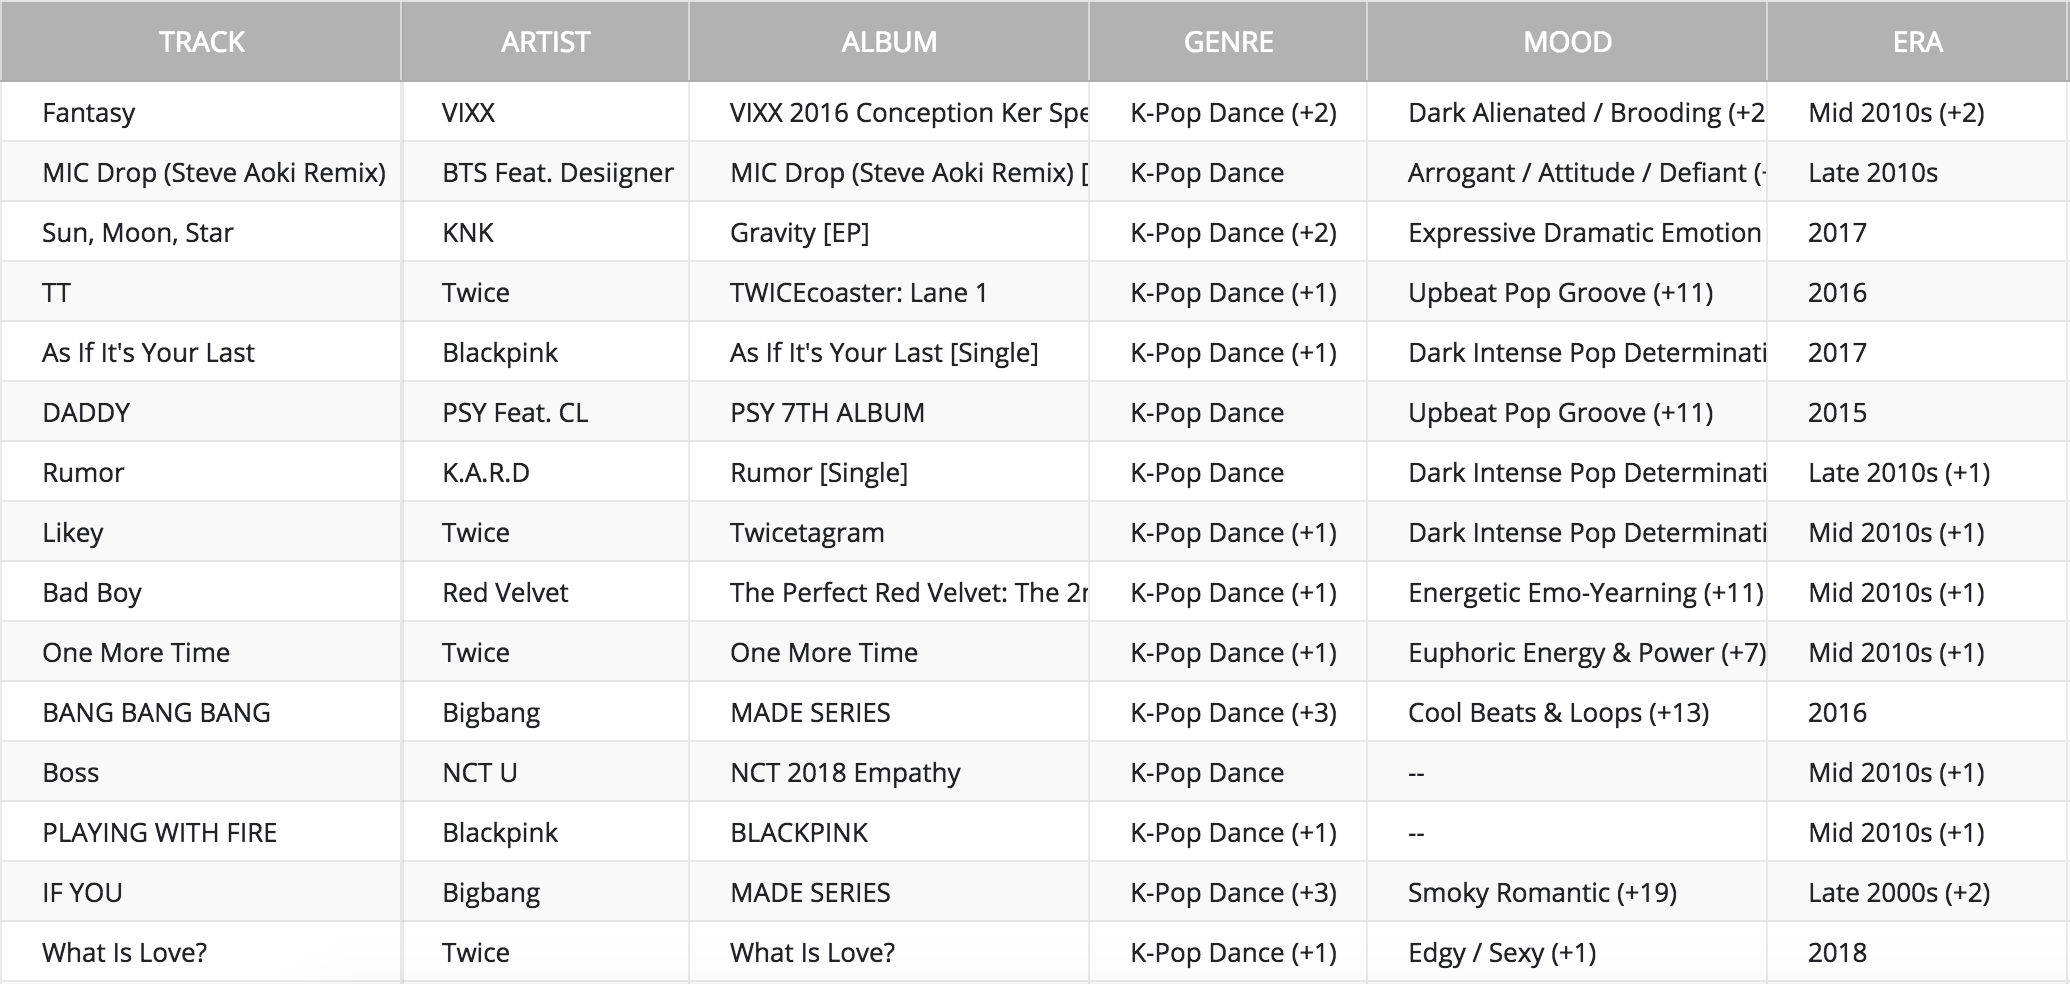Click the NCT 2018 Empathy album cell
This screenshot has height=984, width=2070.
845,773
